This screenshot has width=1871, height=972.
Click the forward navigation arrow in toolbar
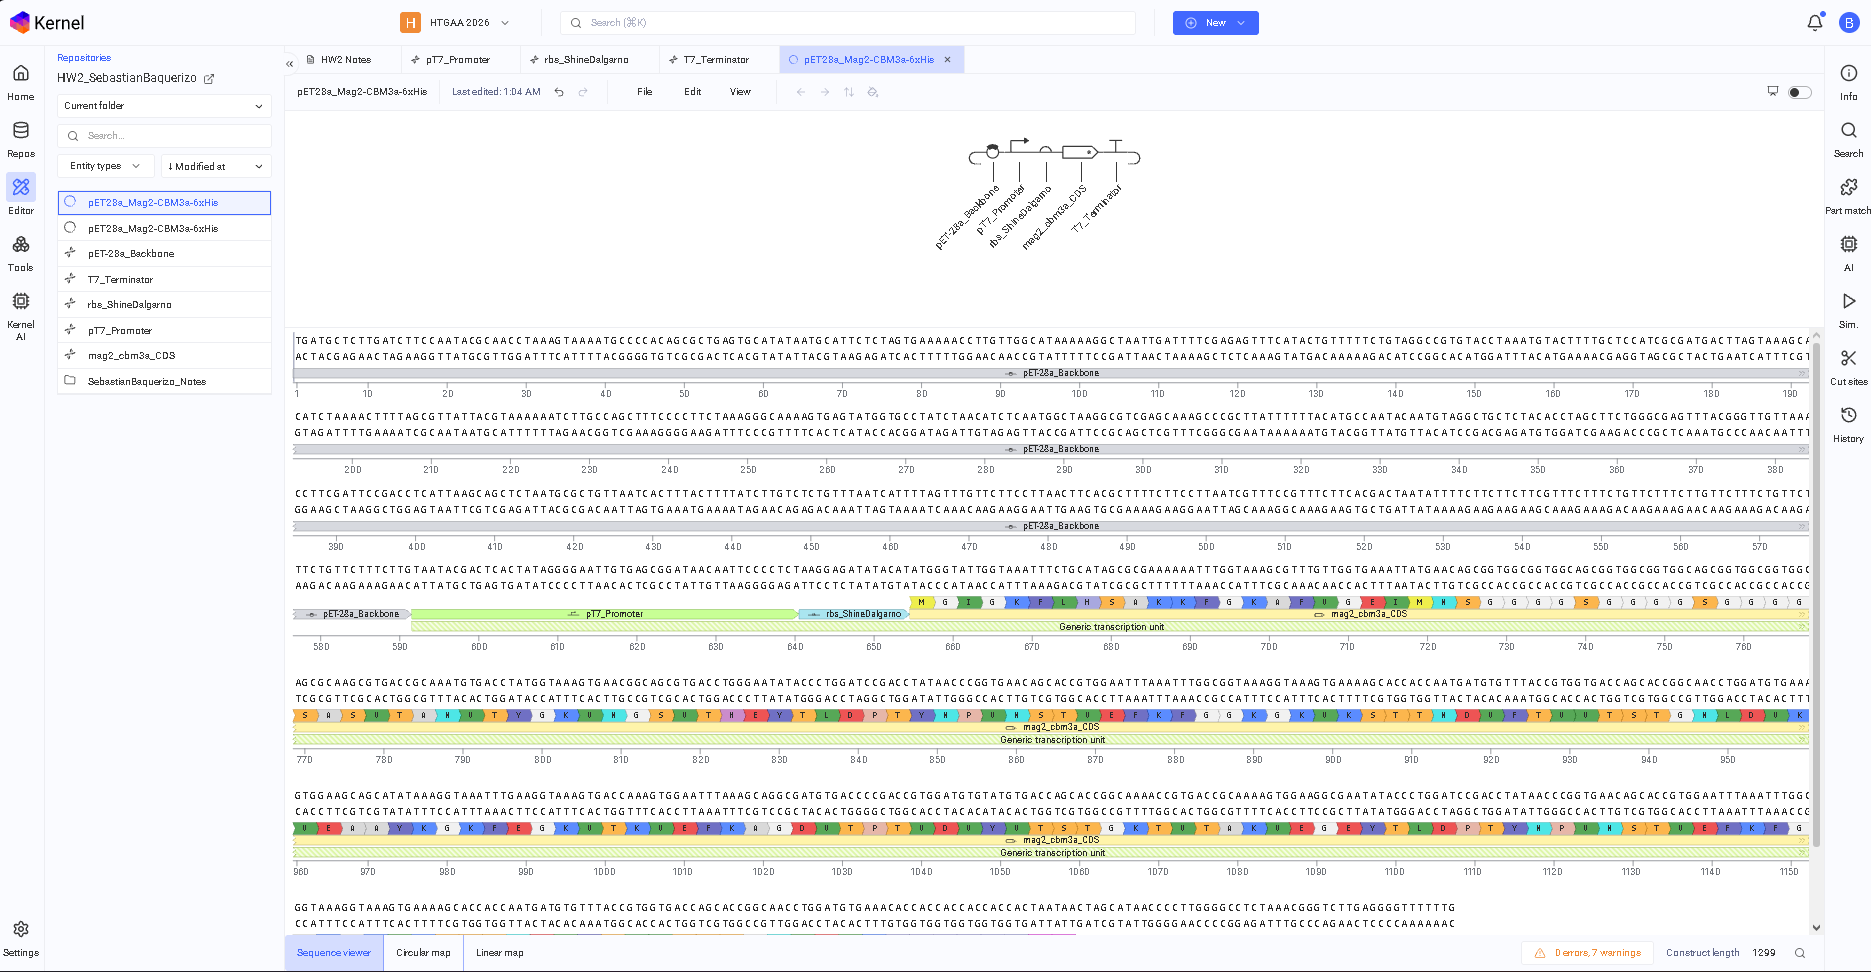click(824, 92)
